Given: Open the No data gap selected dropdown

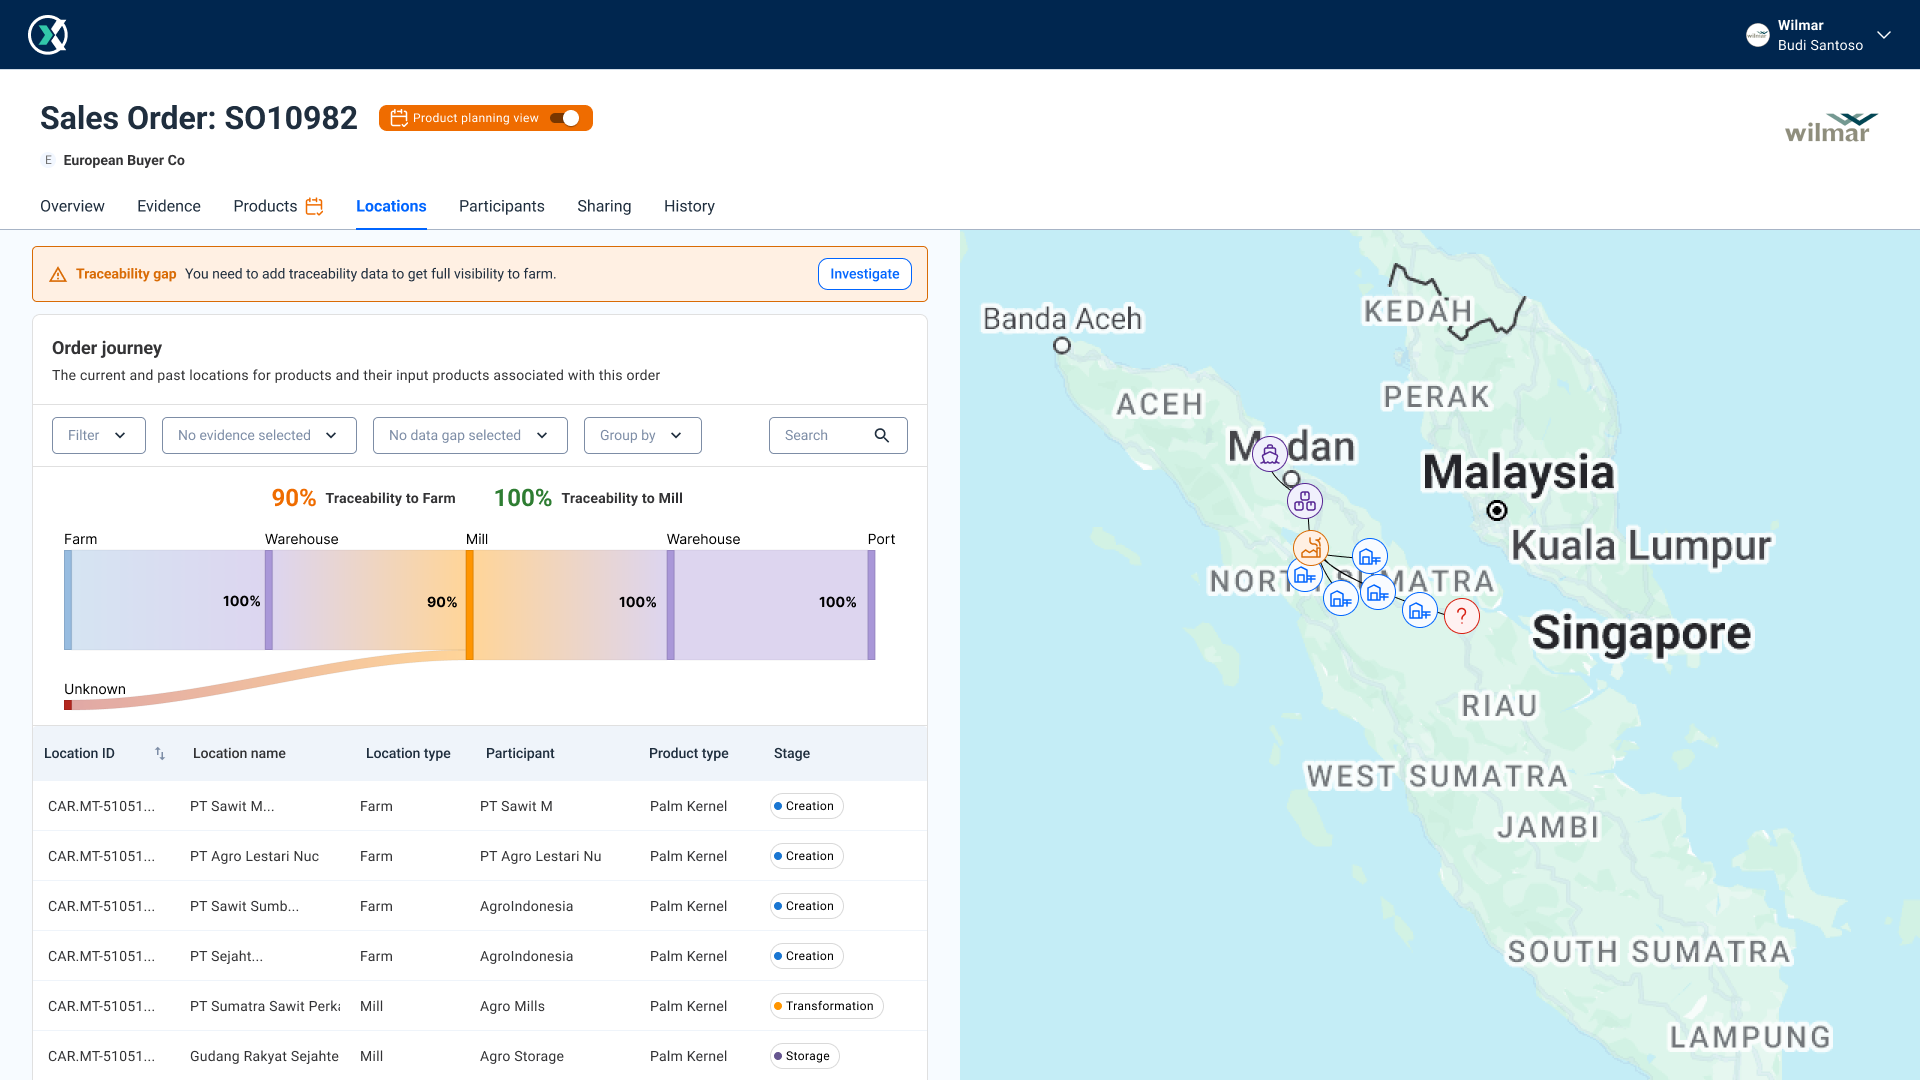Looking at the screenshot, I should coord(470,435).
